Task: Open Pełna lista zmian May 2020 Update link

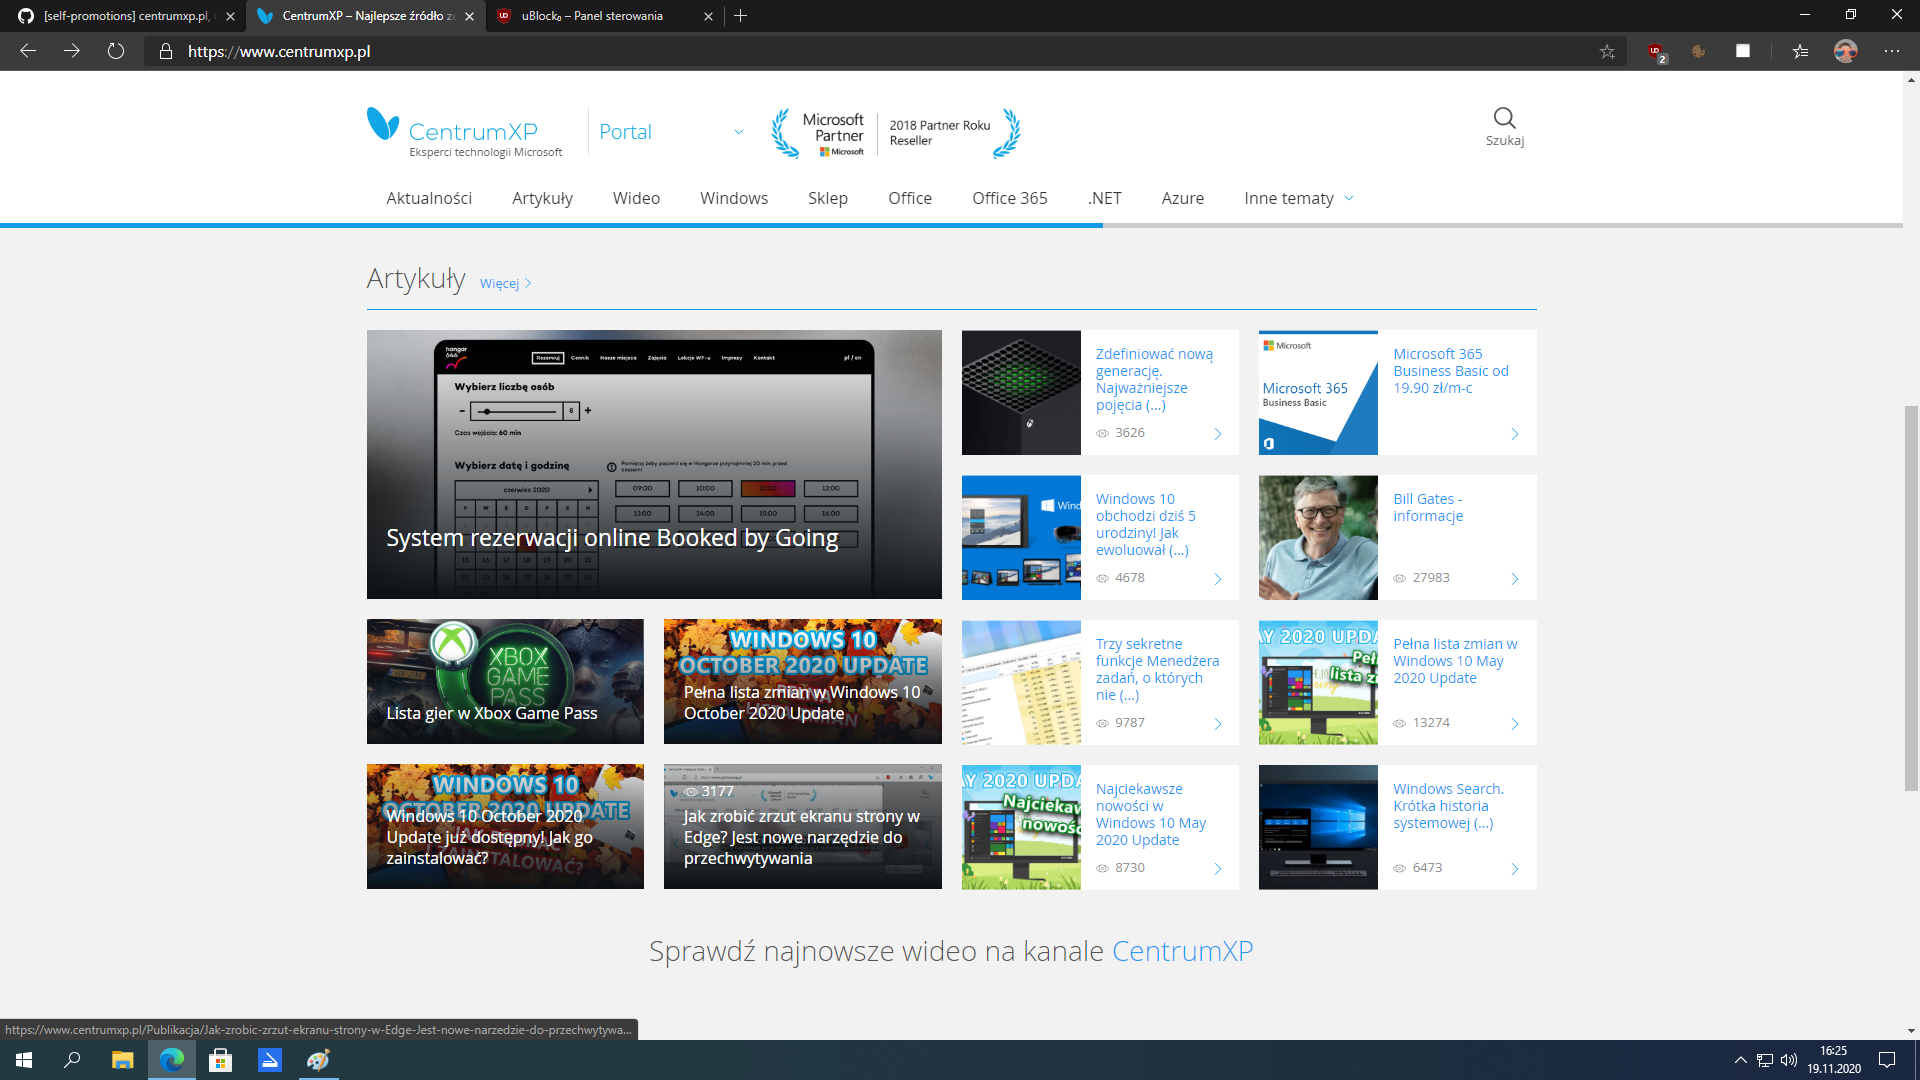Action: point(1455,661)
